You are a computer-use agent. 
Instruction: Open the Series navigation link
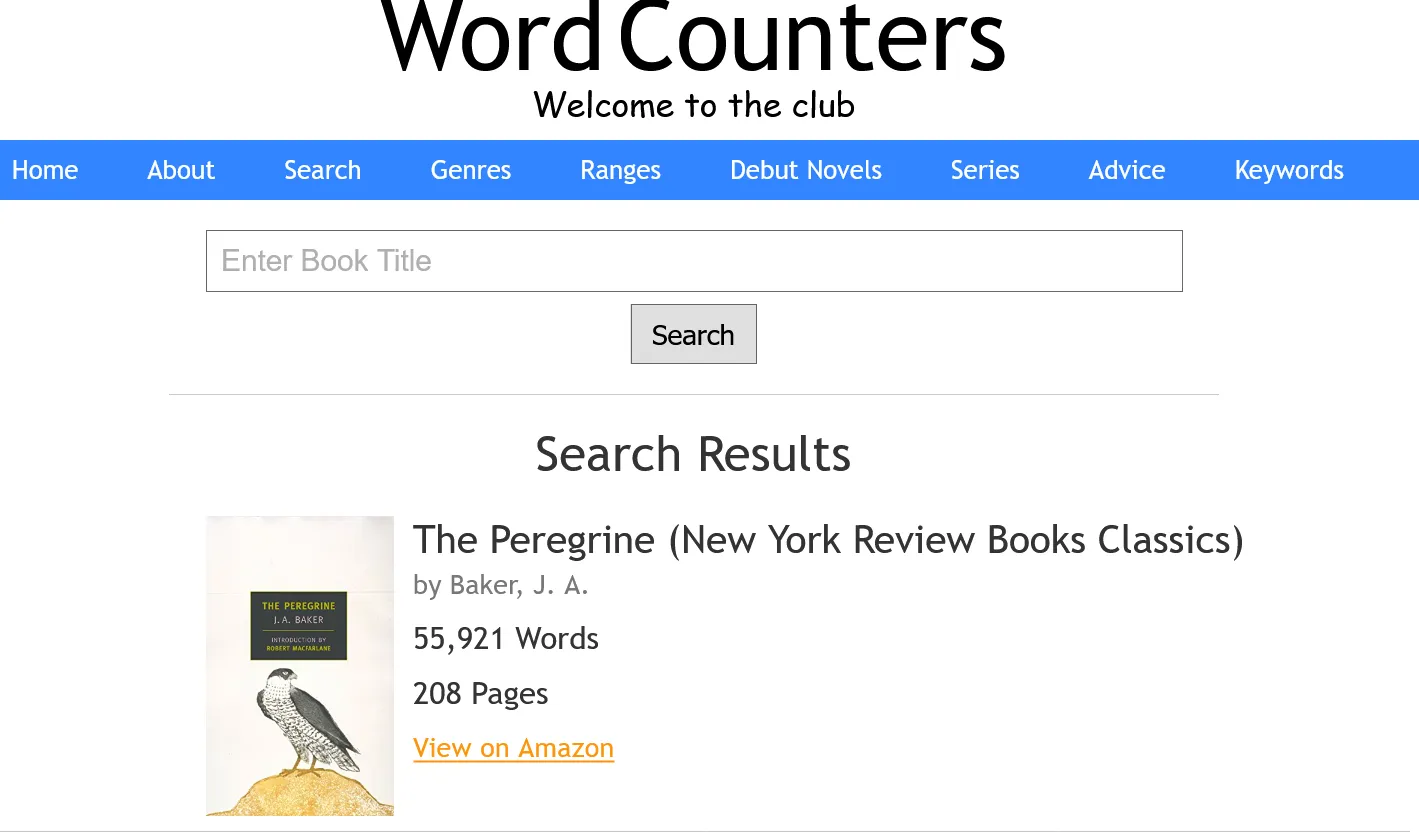pyautogui.click(x=985, y=170)
